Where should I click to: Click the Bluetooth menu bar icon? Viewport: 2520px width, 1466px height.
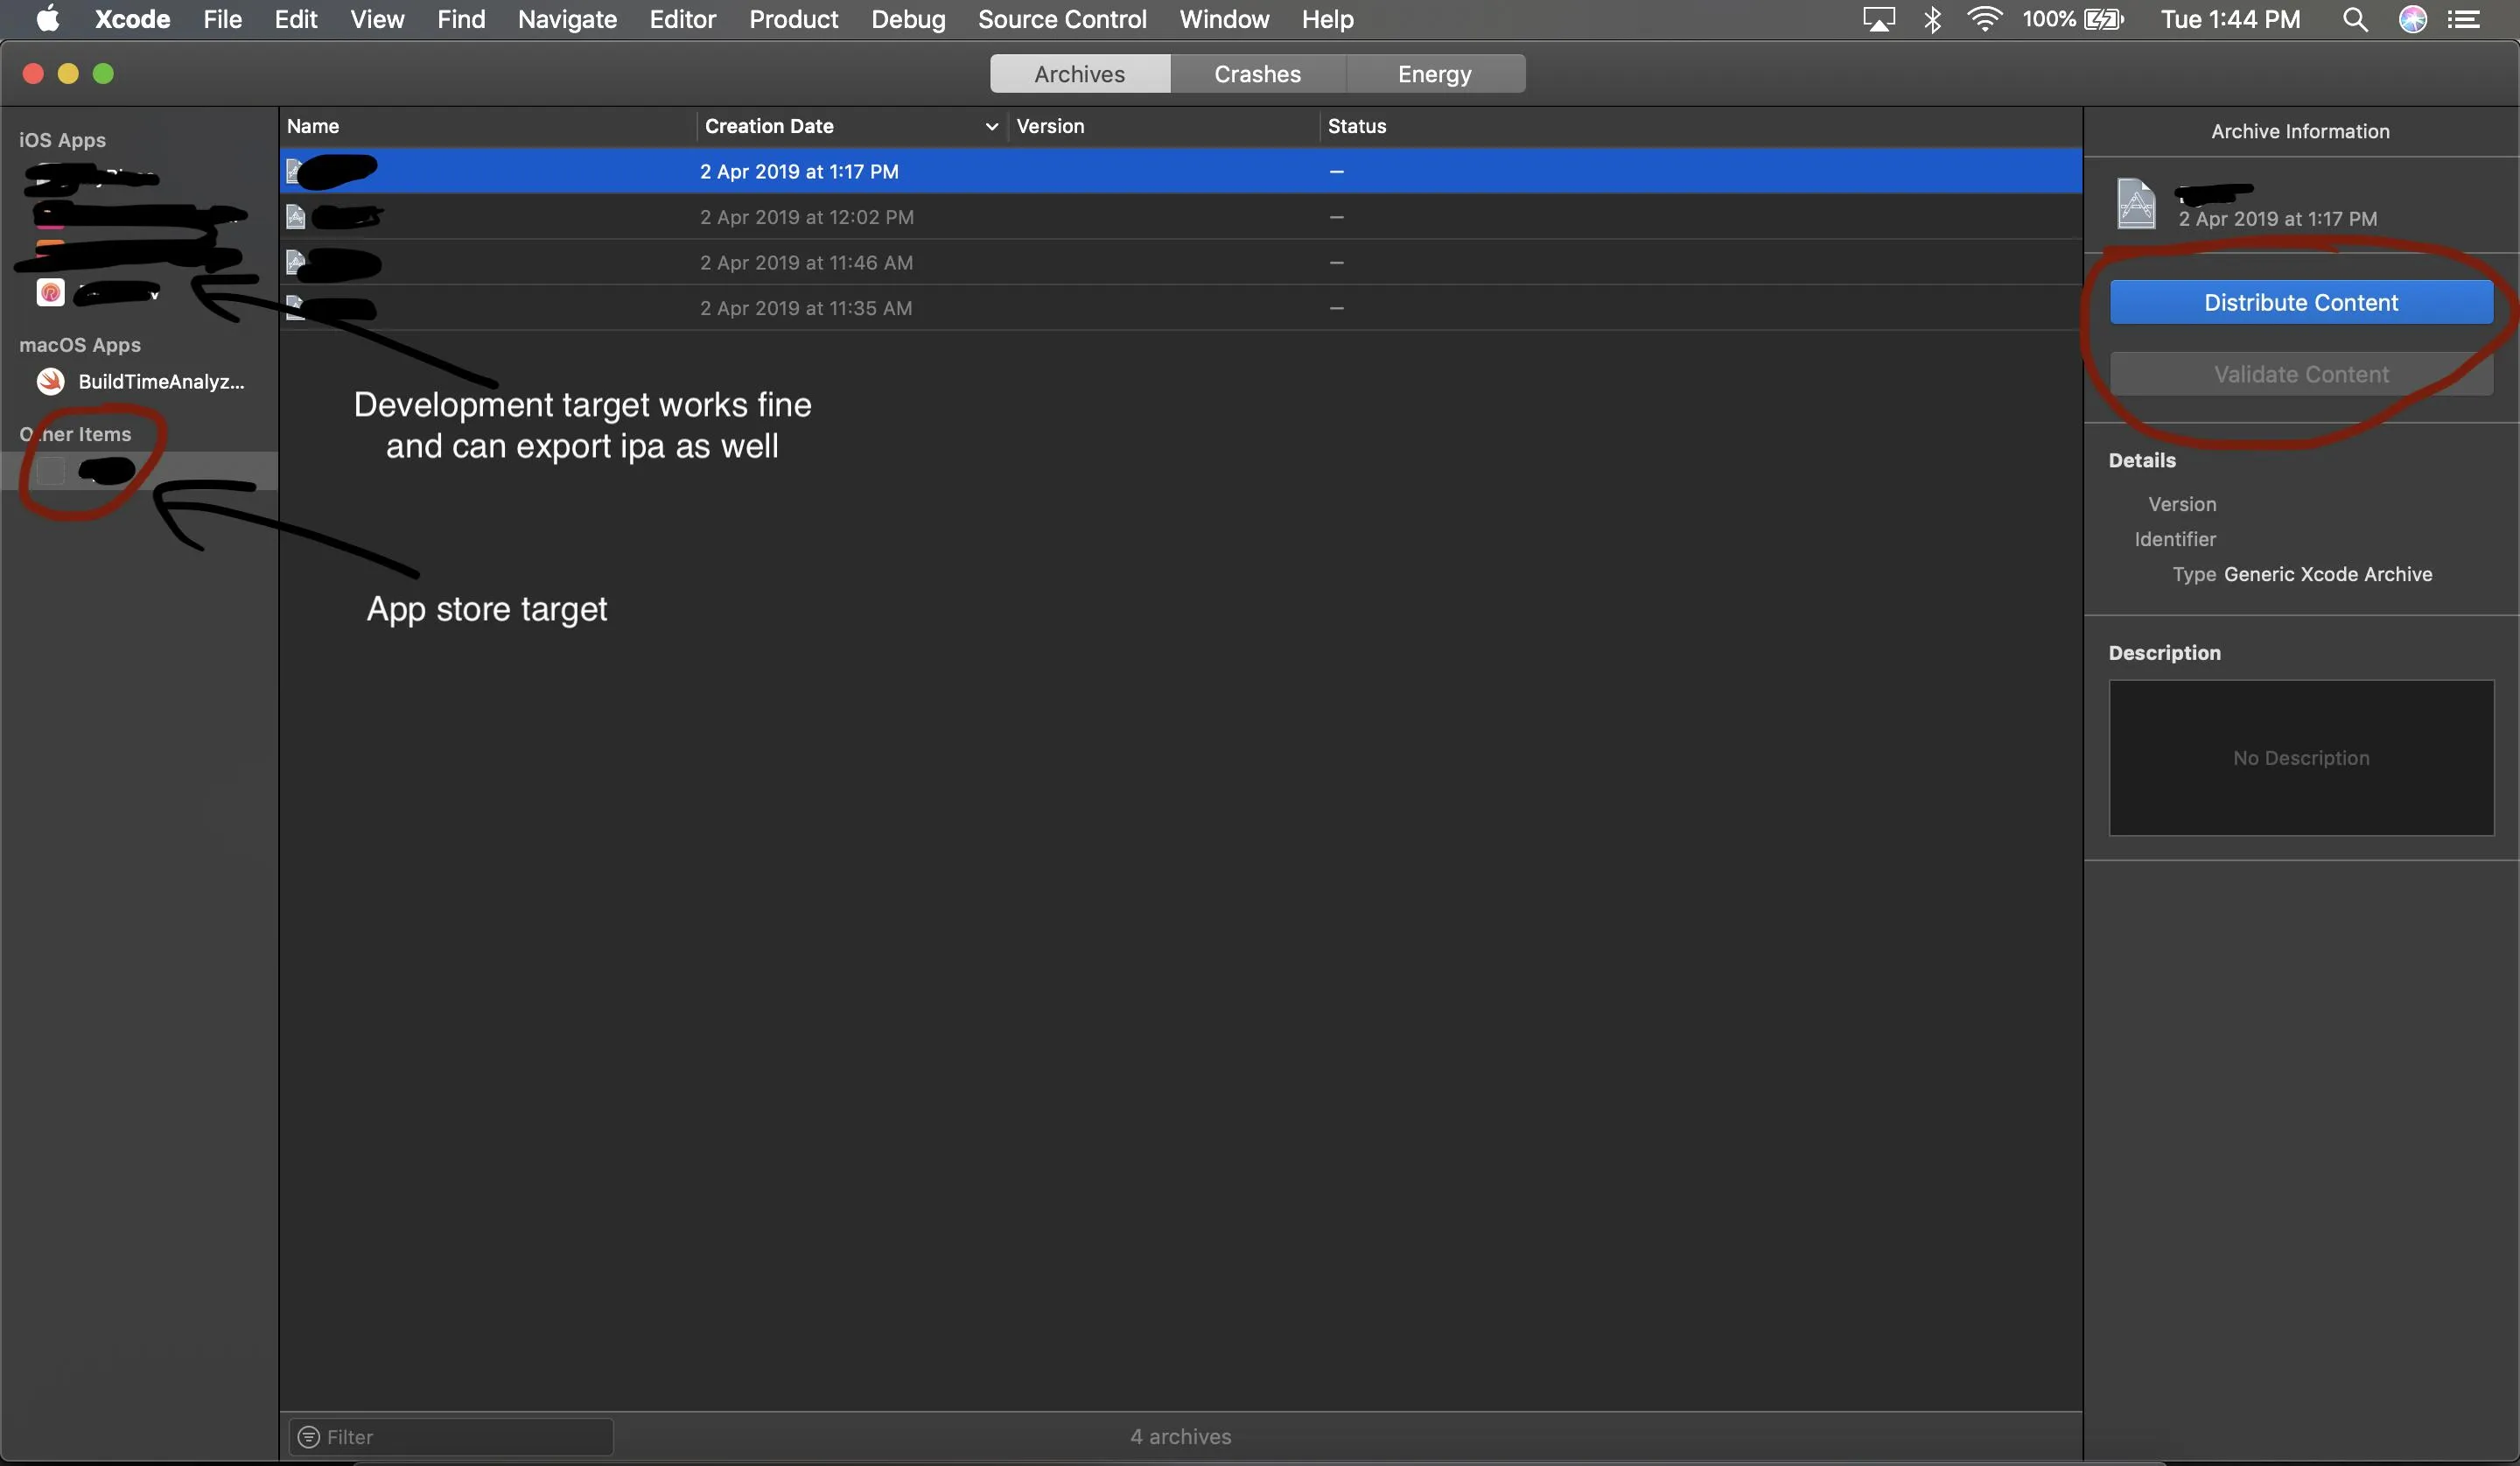coord(1932,19)
